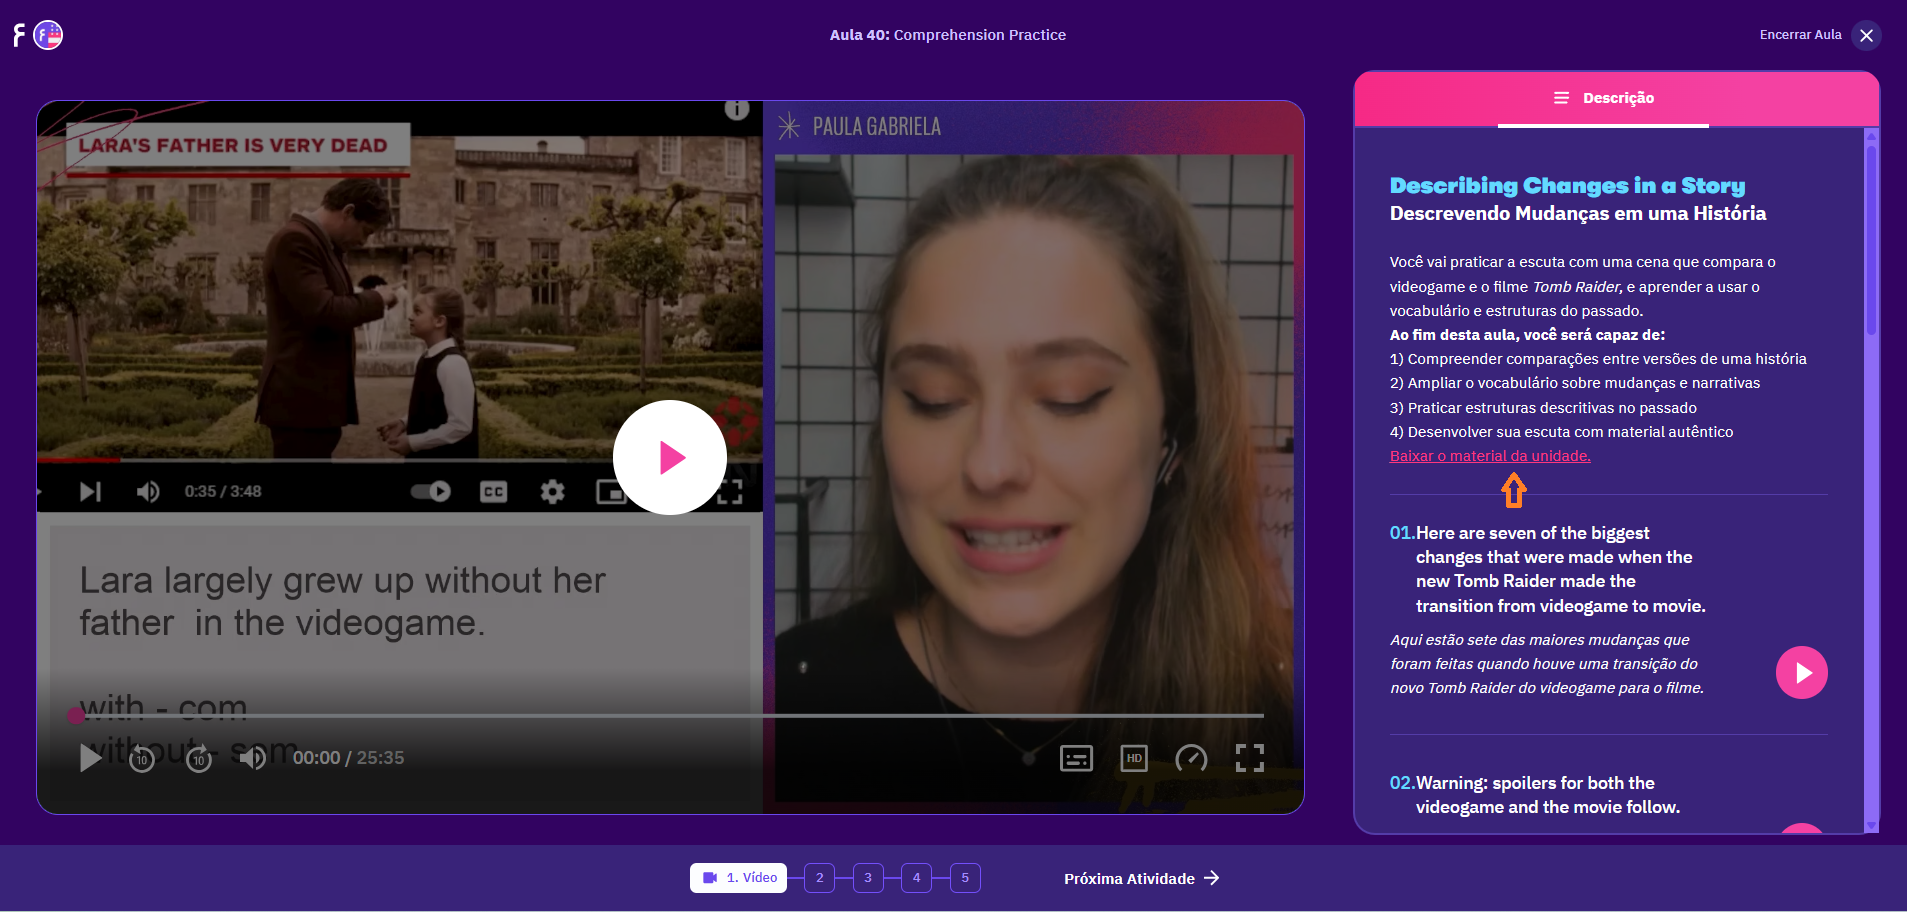Go to activity step 3

click(868, 878)
